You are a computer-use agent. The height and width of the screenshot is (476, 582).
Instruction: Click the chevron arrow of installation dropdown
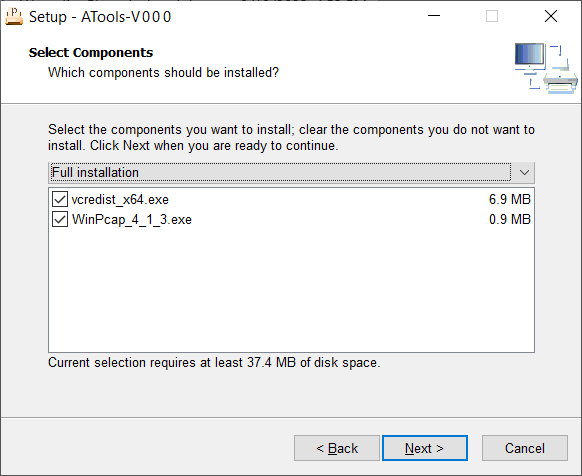[x=524, y=173]
